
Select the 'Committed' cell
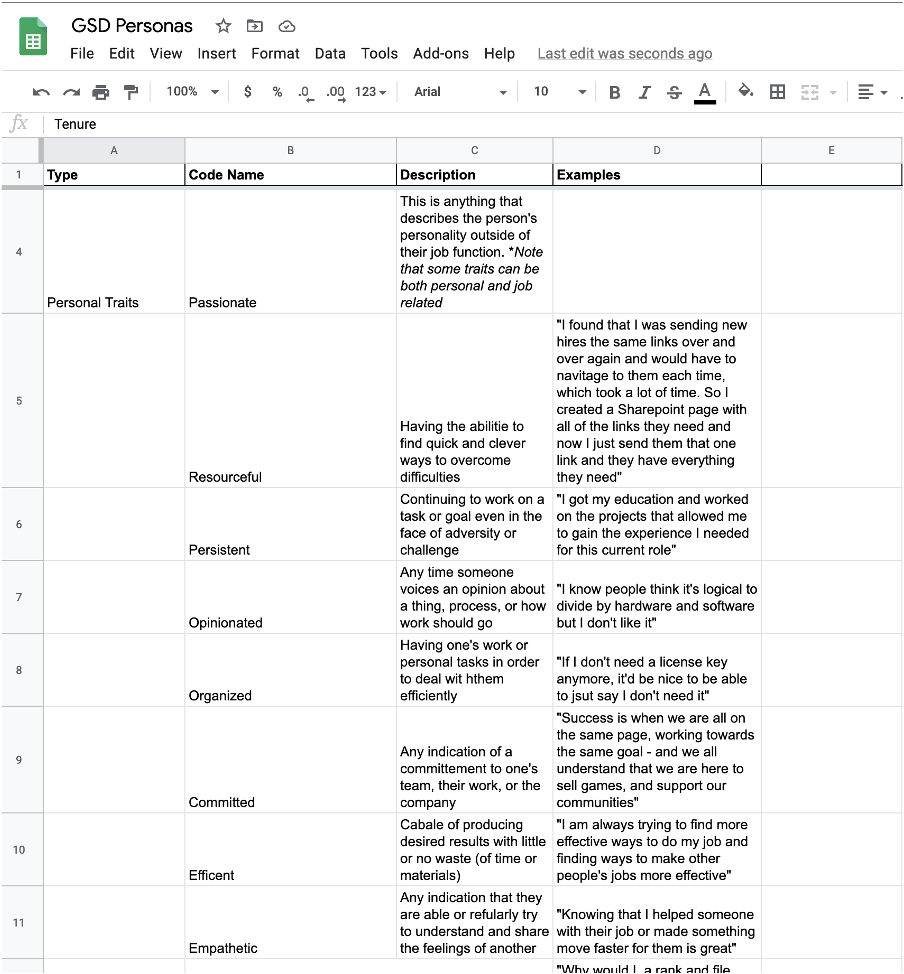(x=290, y=760)
